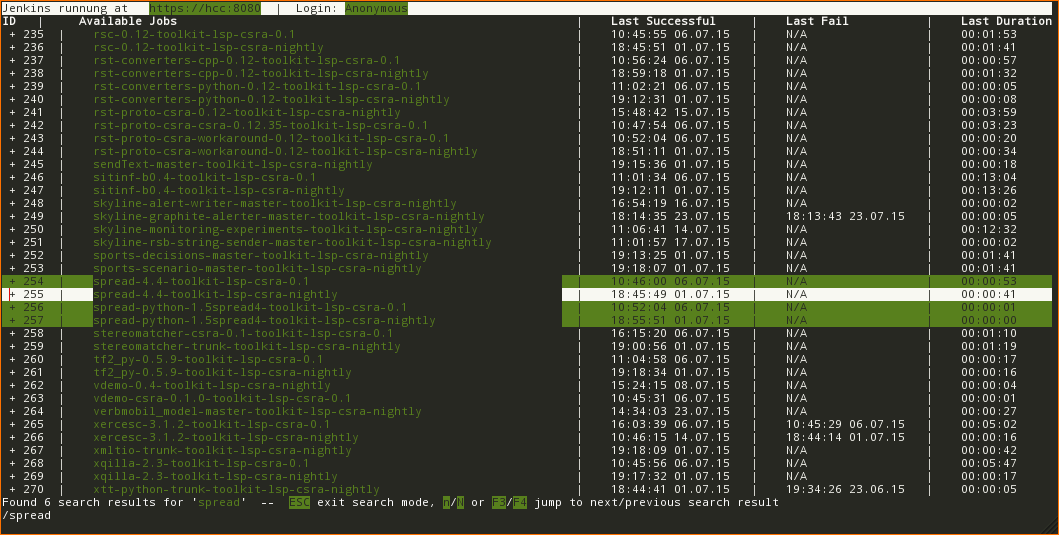This screenshot has height=535, width=1059.
Task: Click the highlighted 'spread' search term in status line
Action: (219, 503)
